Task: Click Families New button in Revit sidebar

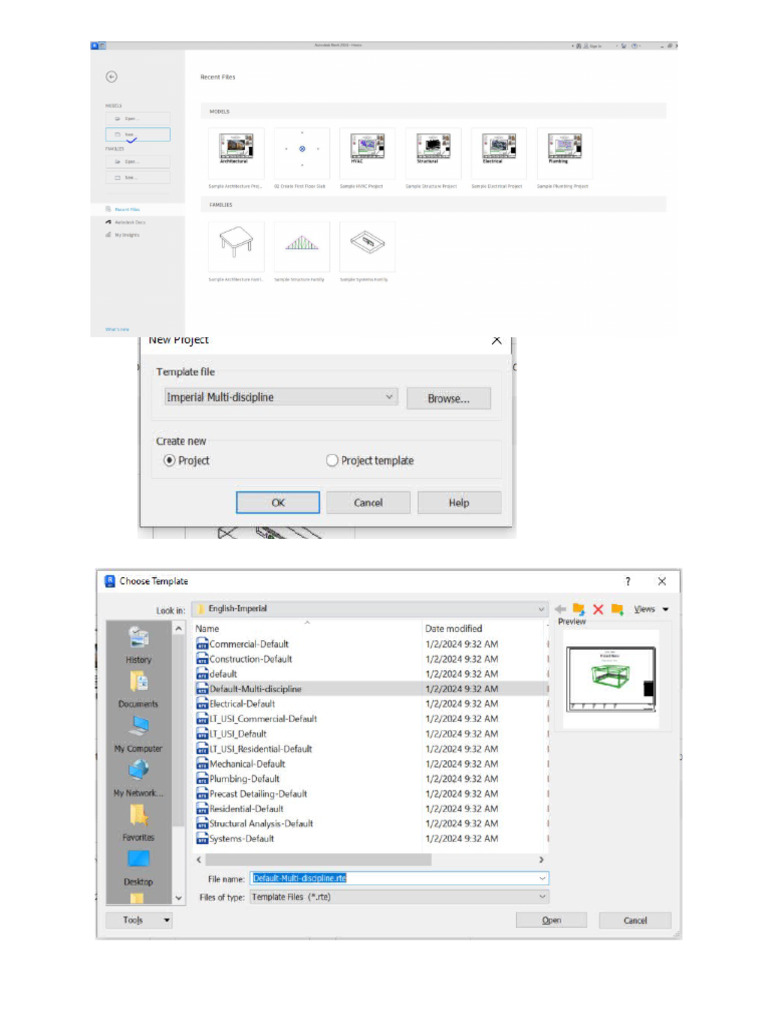Action: (x=138, y=178)
